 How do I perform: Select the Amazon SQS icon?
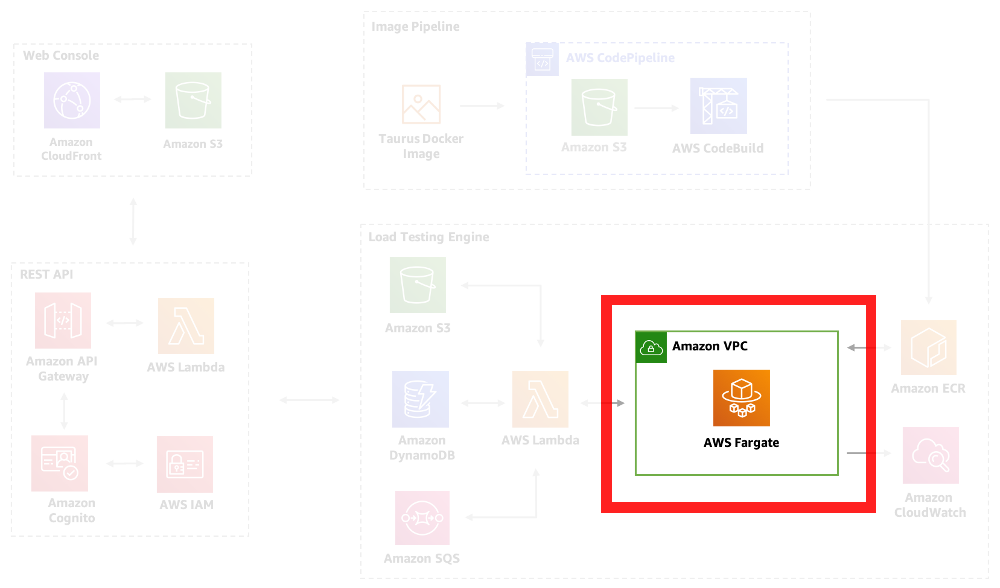point(422,518)
